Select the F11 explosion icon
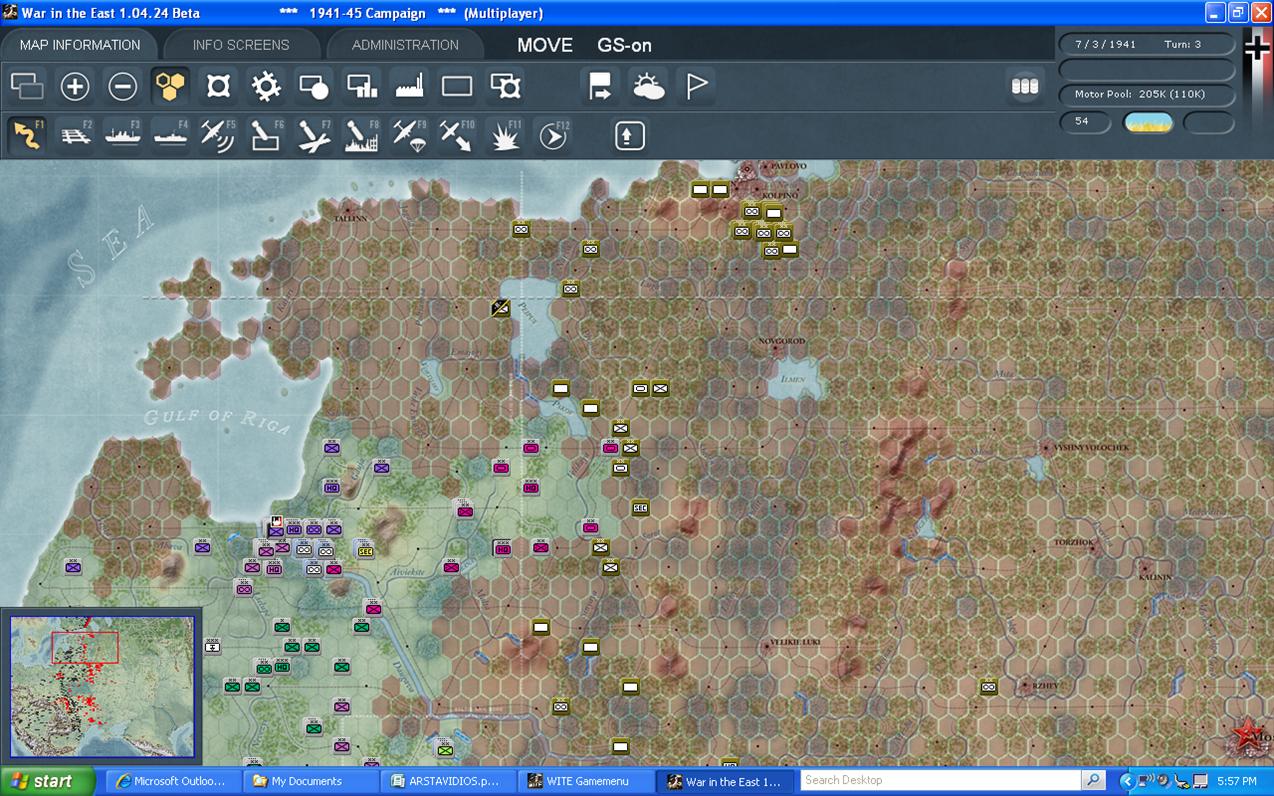The height and width of the screenshot is (796, 1274). [x=505, y=135]
